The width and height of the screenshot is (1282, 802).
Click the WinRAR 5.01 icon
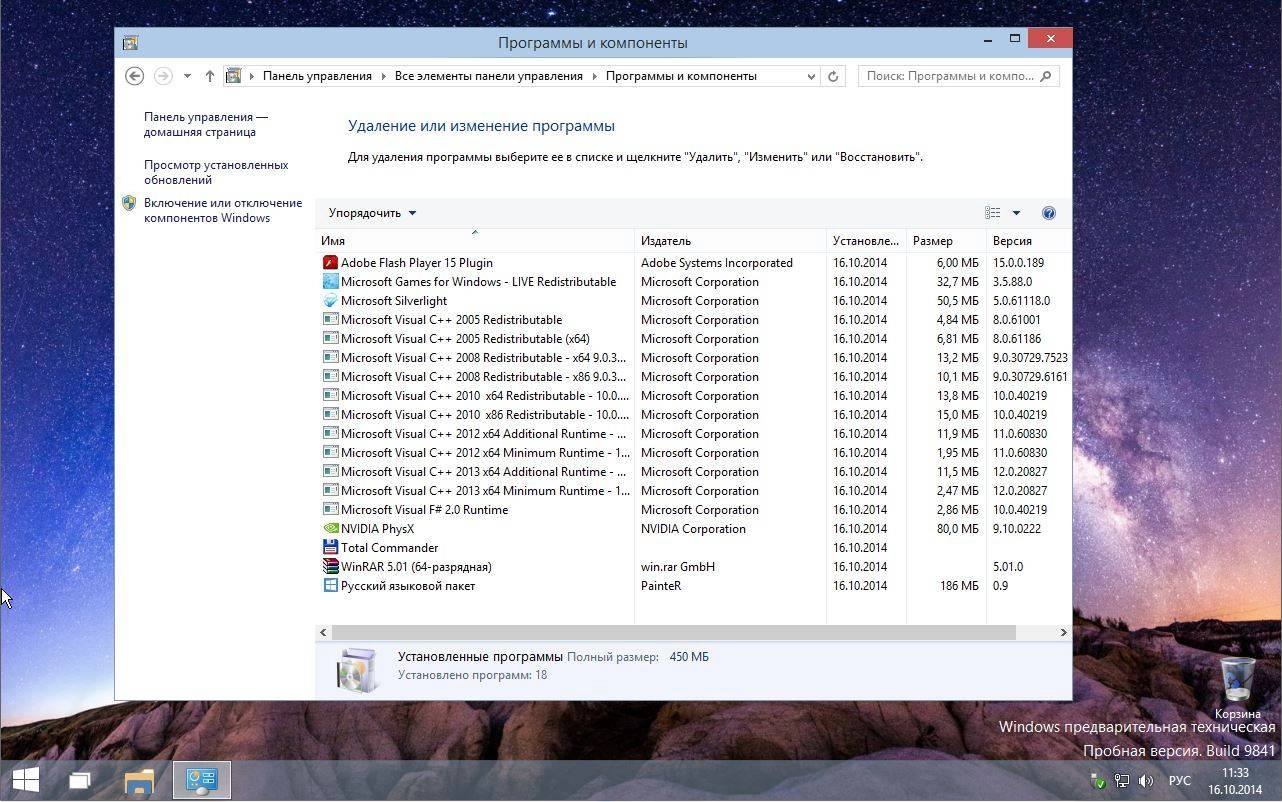click(330, 567)
